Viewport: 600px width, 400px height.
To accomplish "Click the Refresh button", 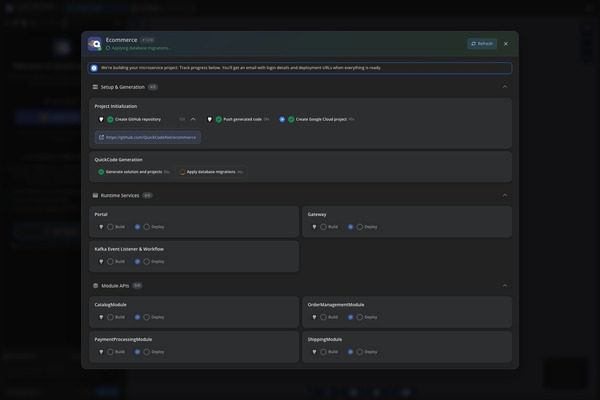I will [482, 44].
